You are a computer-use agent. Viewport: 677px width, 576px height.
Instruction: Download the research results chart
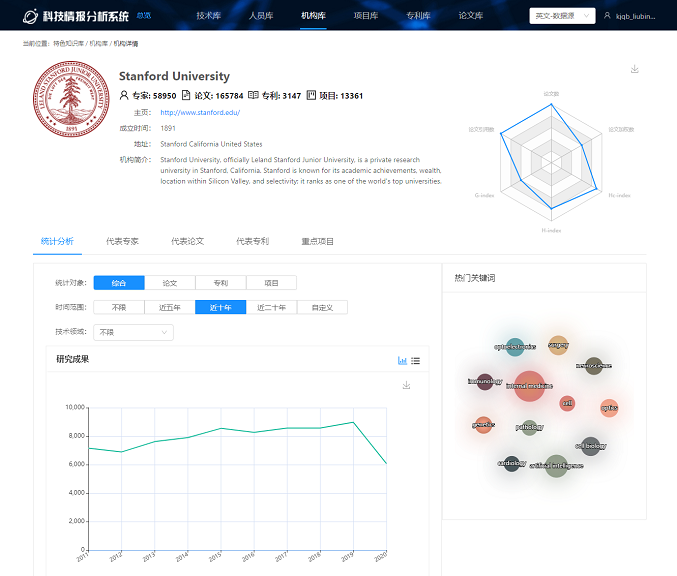406,385
